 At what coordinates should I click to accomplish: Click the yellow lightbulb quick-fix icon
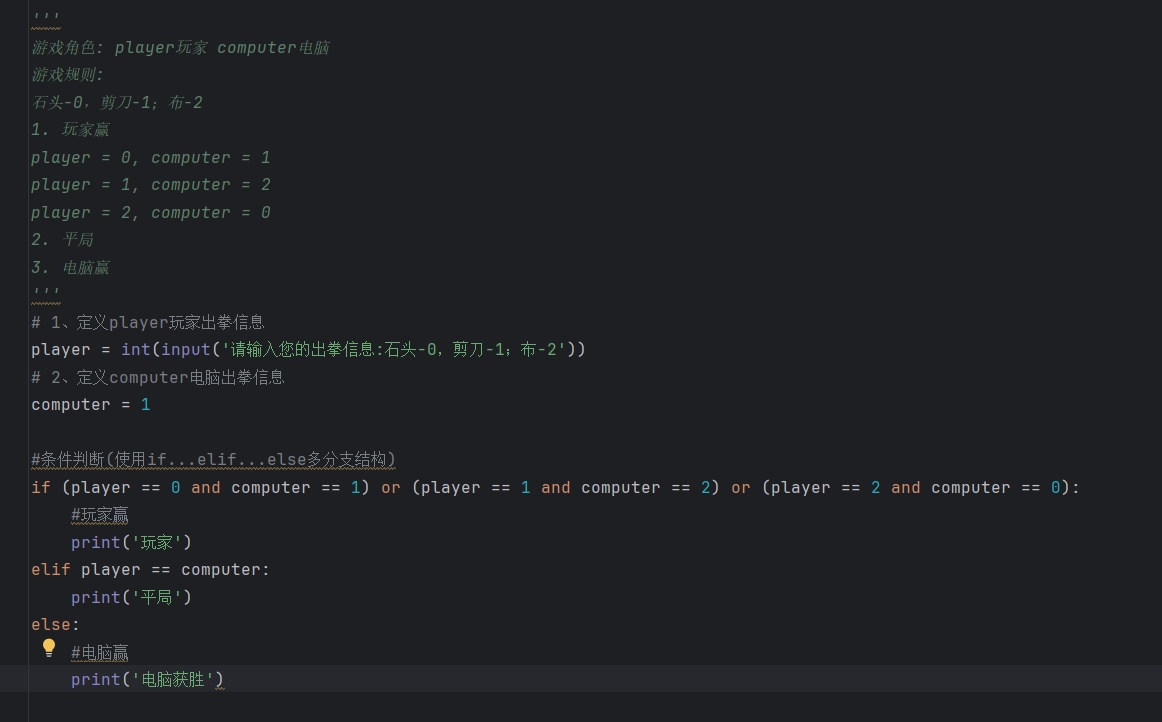(x=49, y=648)
